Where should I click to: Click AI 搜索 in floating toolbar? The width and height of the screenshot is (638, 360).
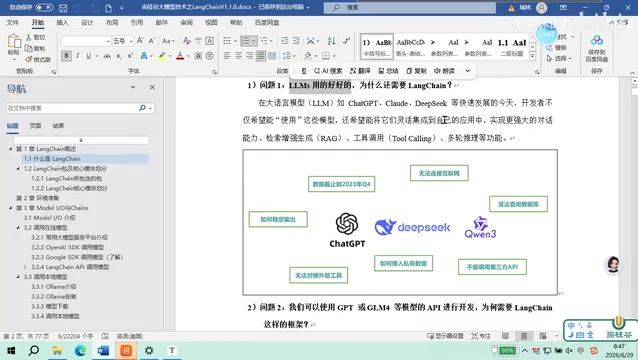pos(328,71)
